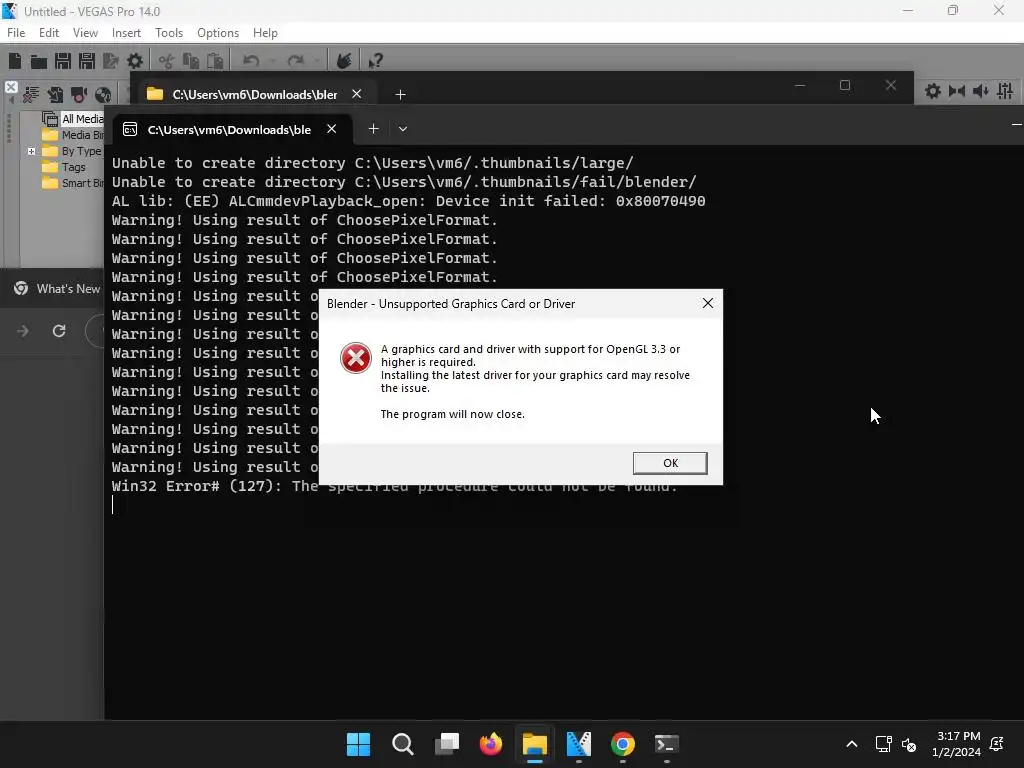Close the terminal tab
The width and height of the screenshot is (1024, 768).
[x=332, y=129]
